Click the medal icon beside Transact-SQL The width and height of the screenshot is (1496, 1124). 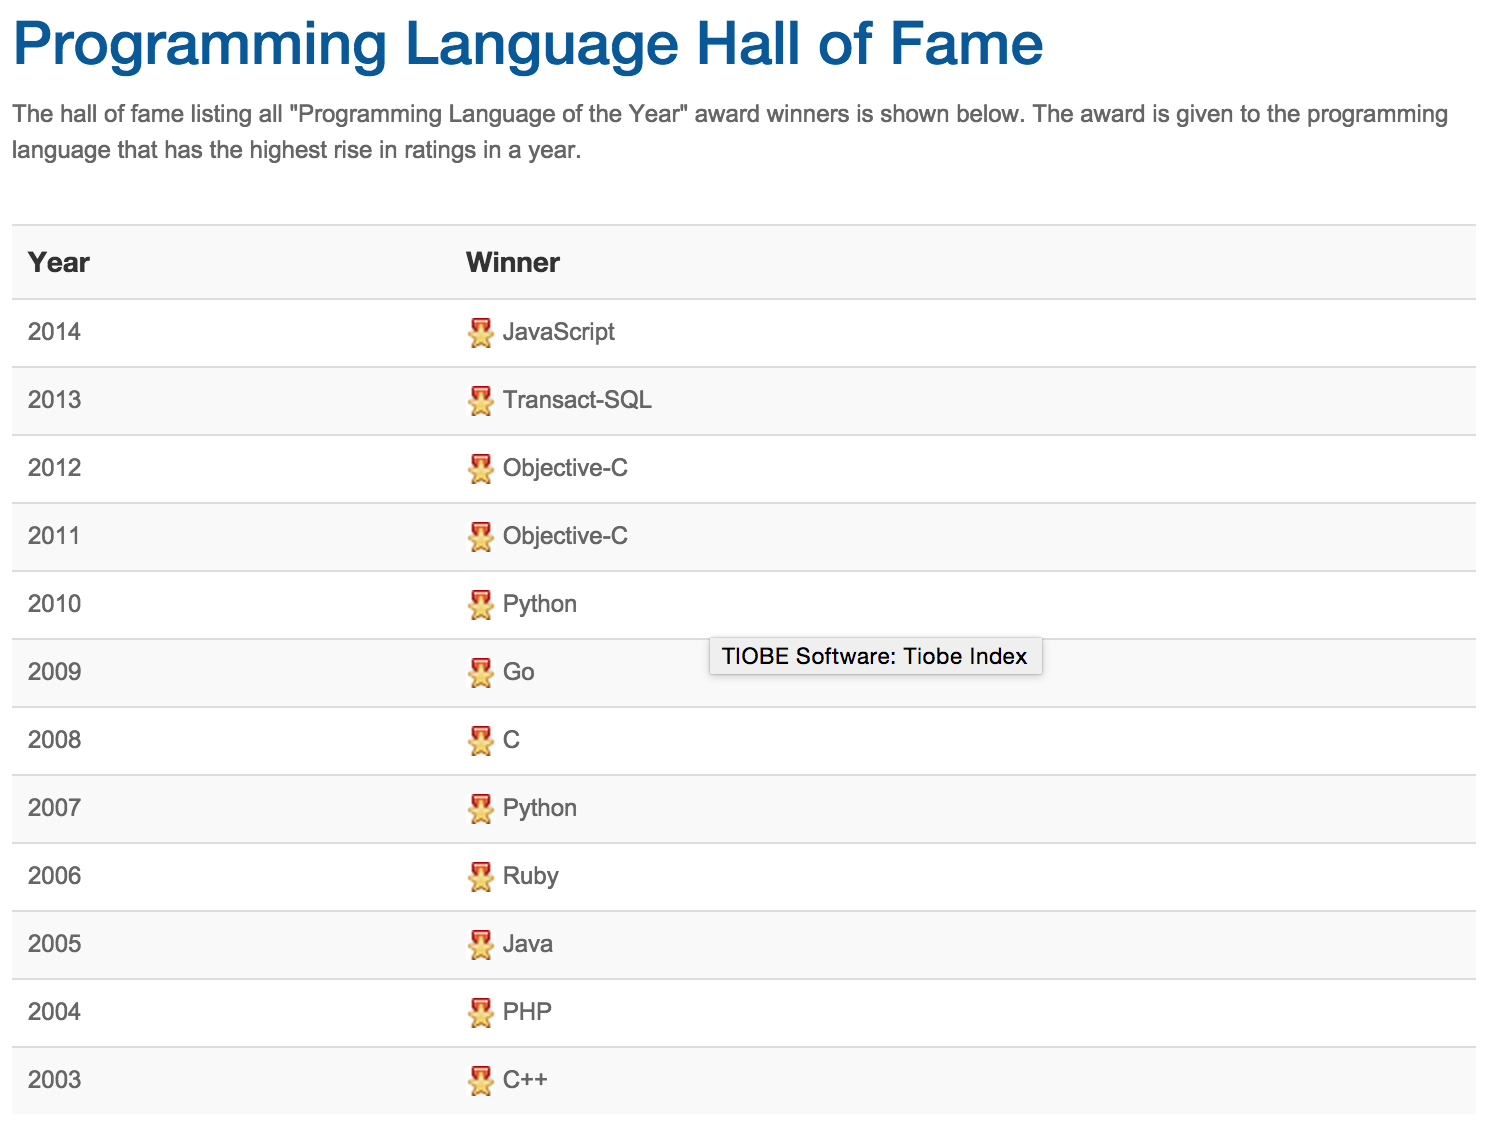click(481, 401)
